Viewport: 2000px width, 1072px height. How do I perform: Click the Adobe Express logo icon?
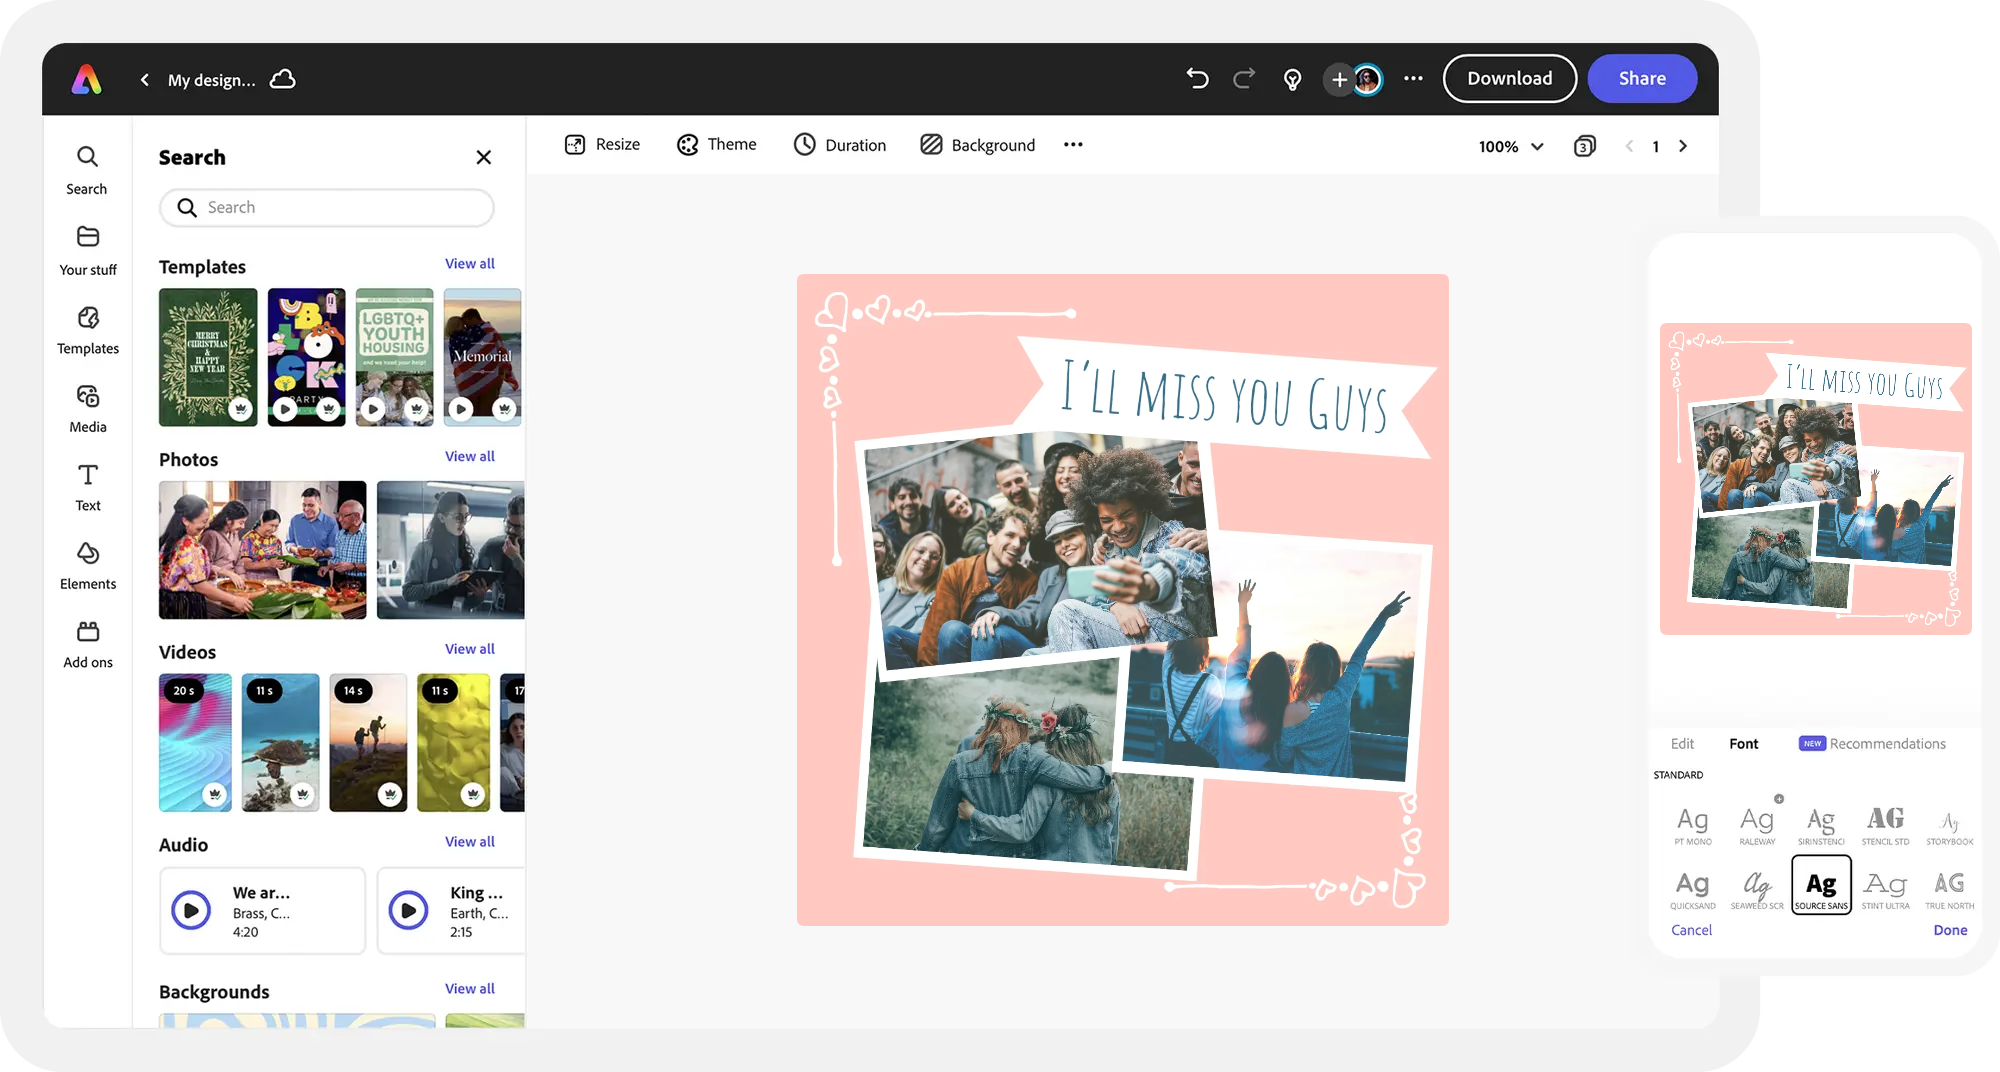(87, 79)
